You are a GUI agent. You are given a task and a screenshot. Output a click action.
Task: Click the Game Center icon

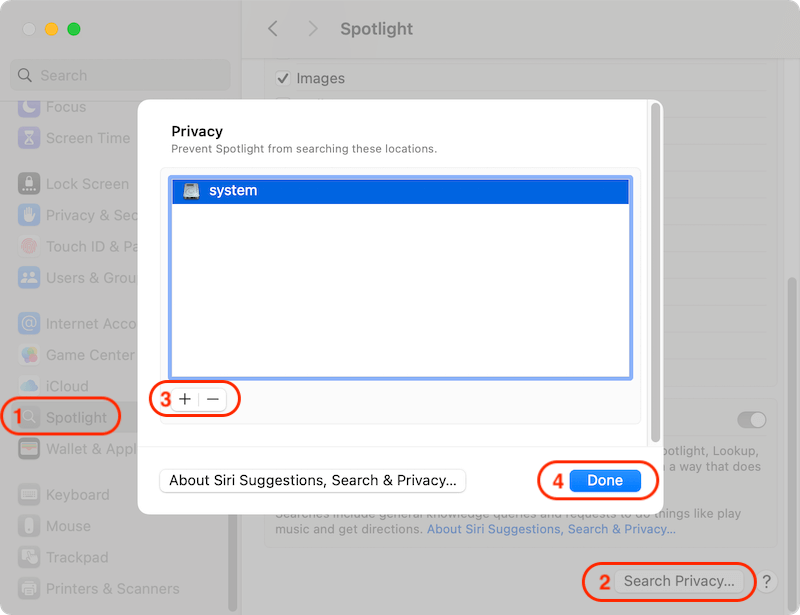pyautogui.click(x=29, y=355)
